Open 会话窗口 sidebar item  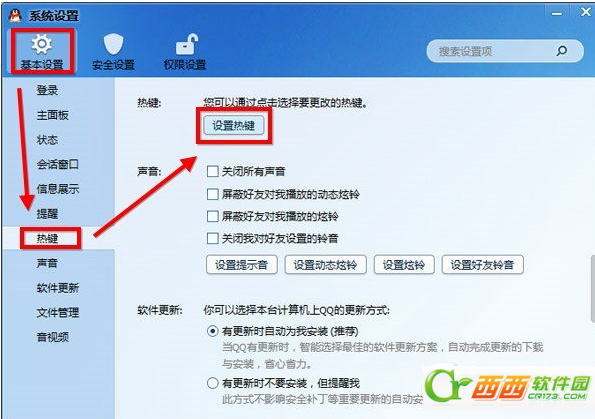tap(58, 164)
